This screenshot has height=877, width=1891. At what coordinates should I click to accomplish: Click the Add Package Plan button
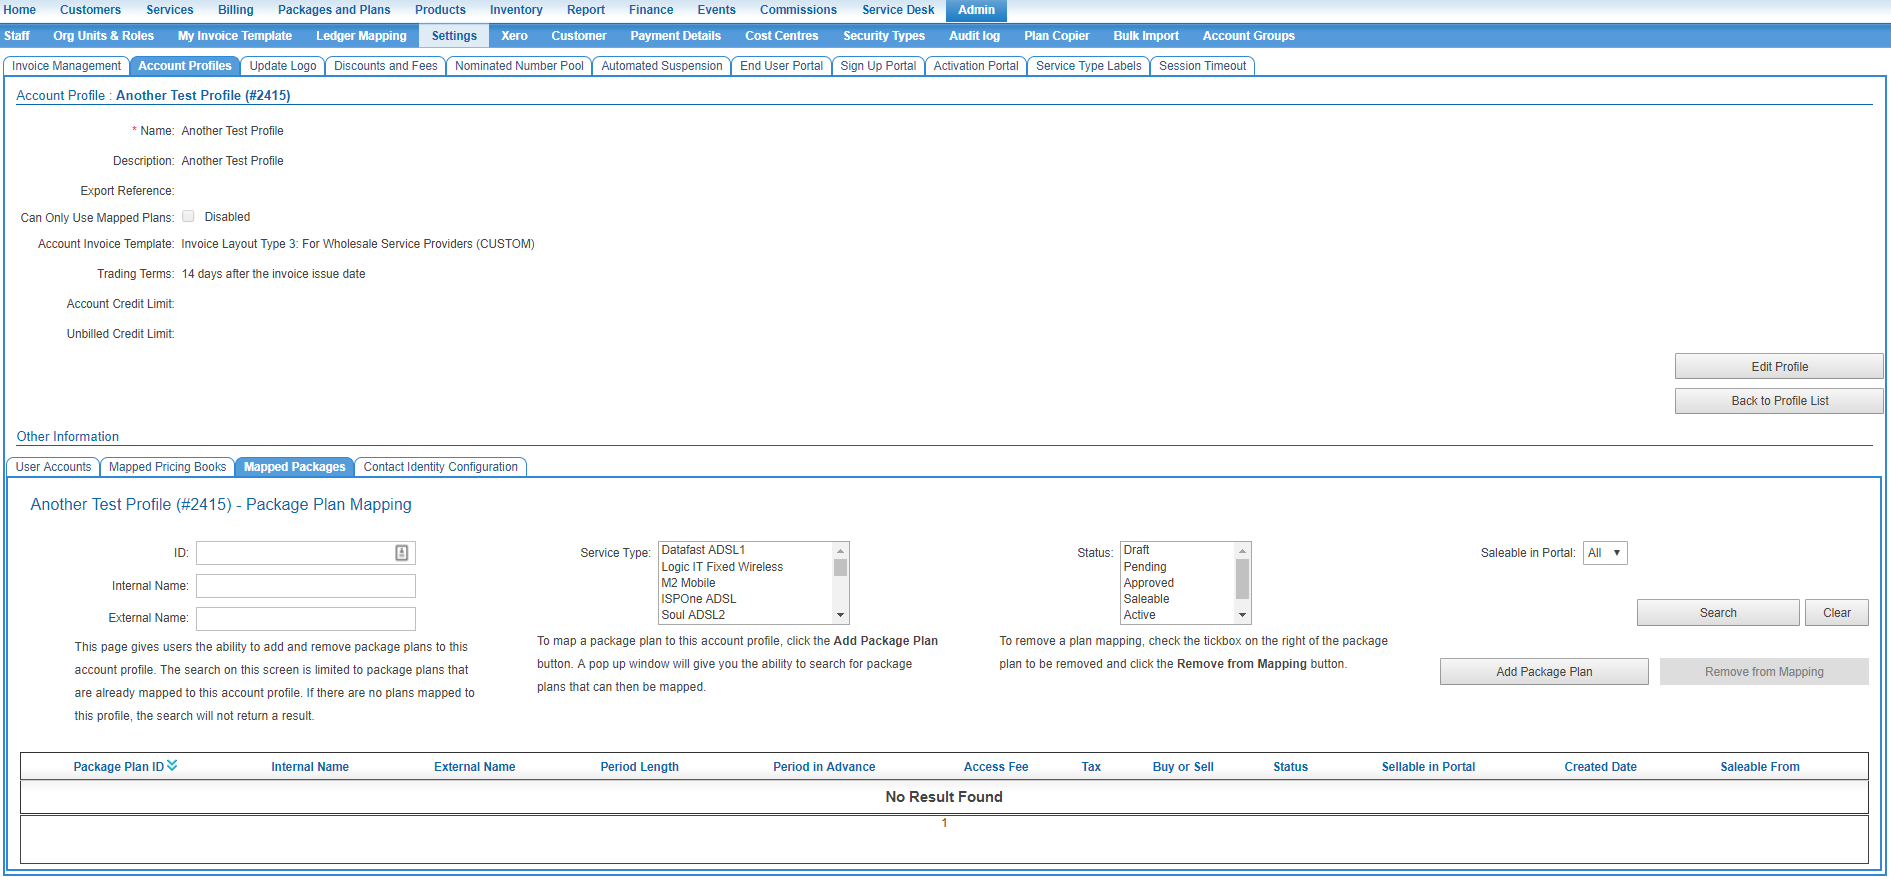[x=1543, y=672]
